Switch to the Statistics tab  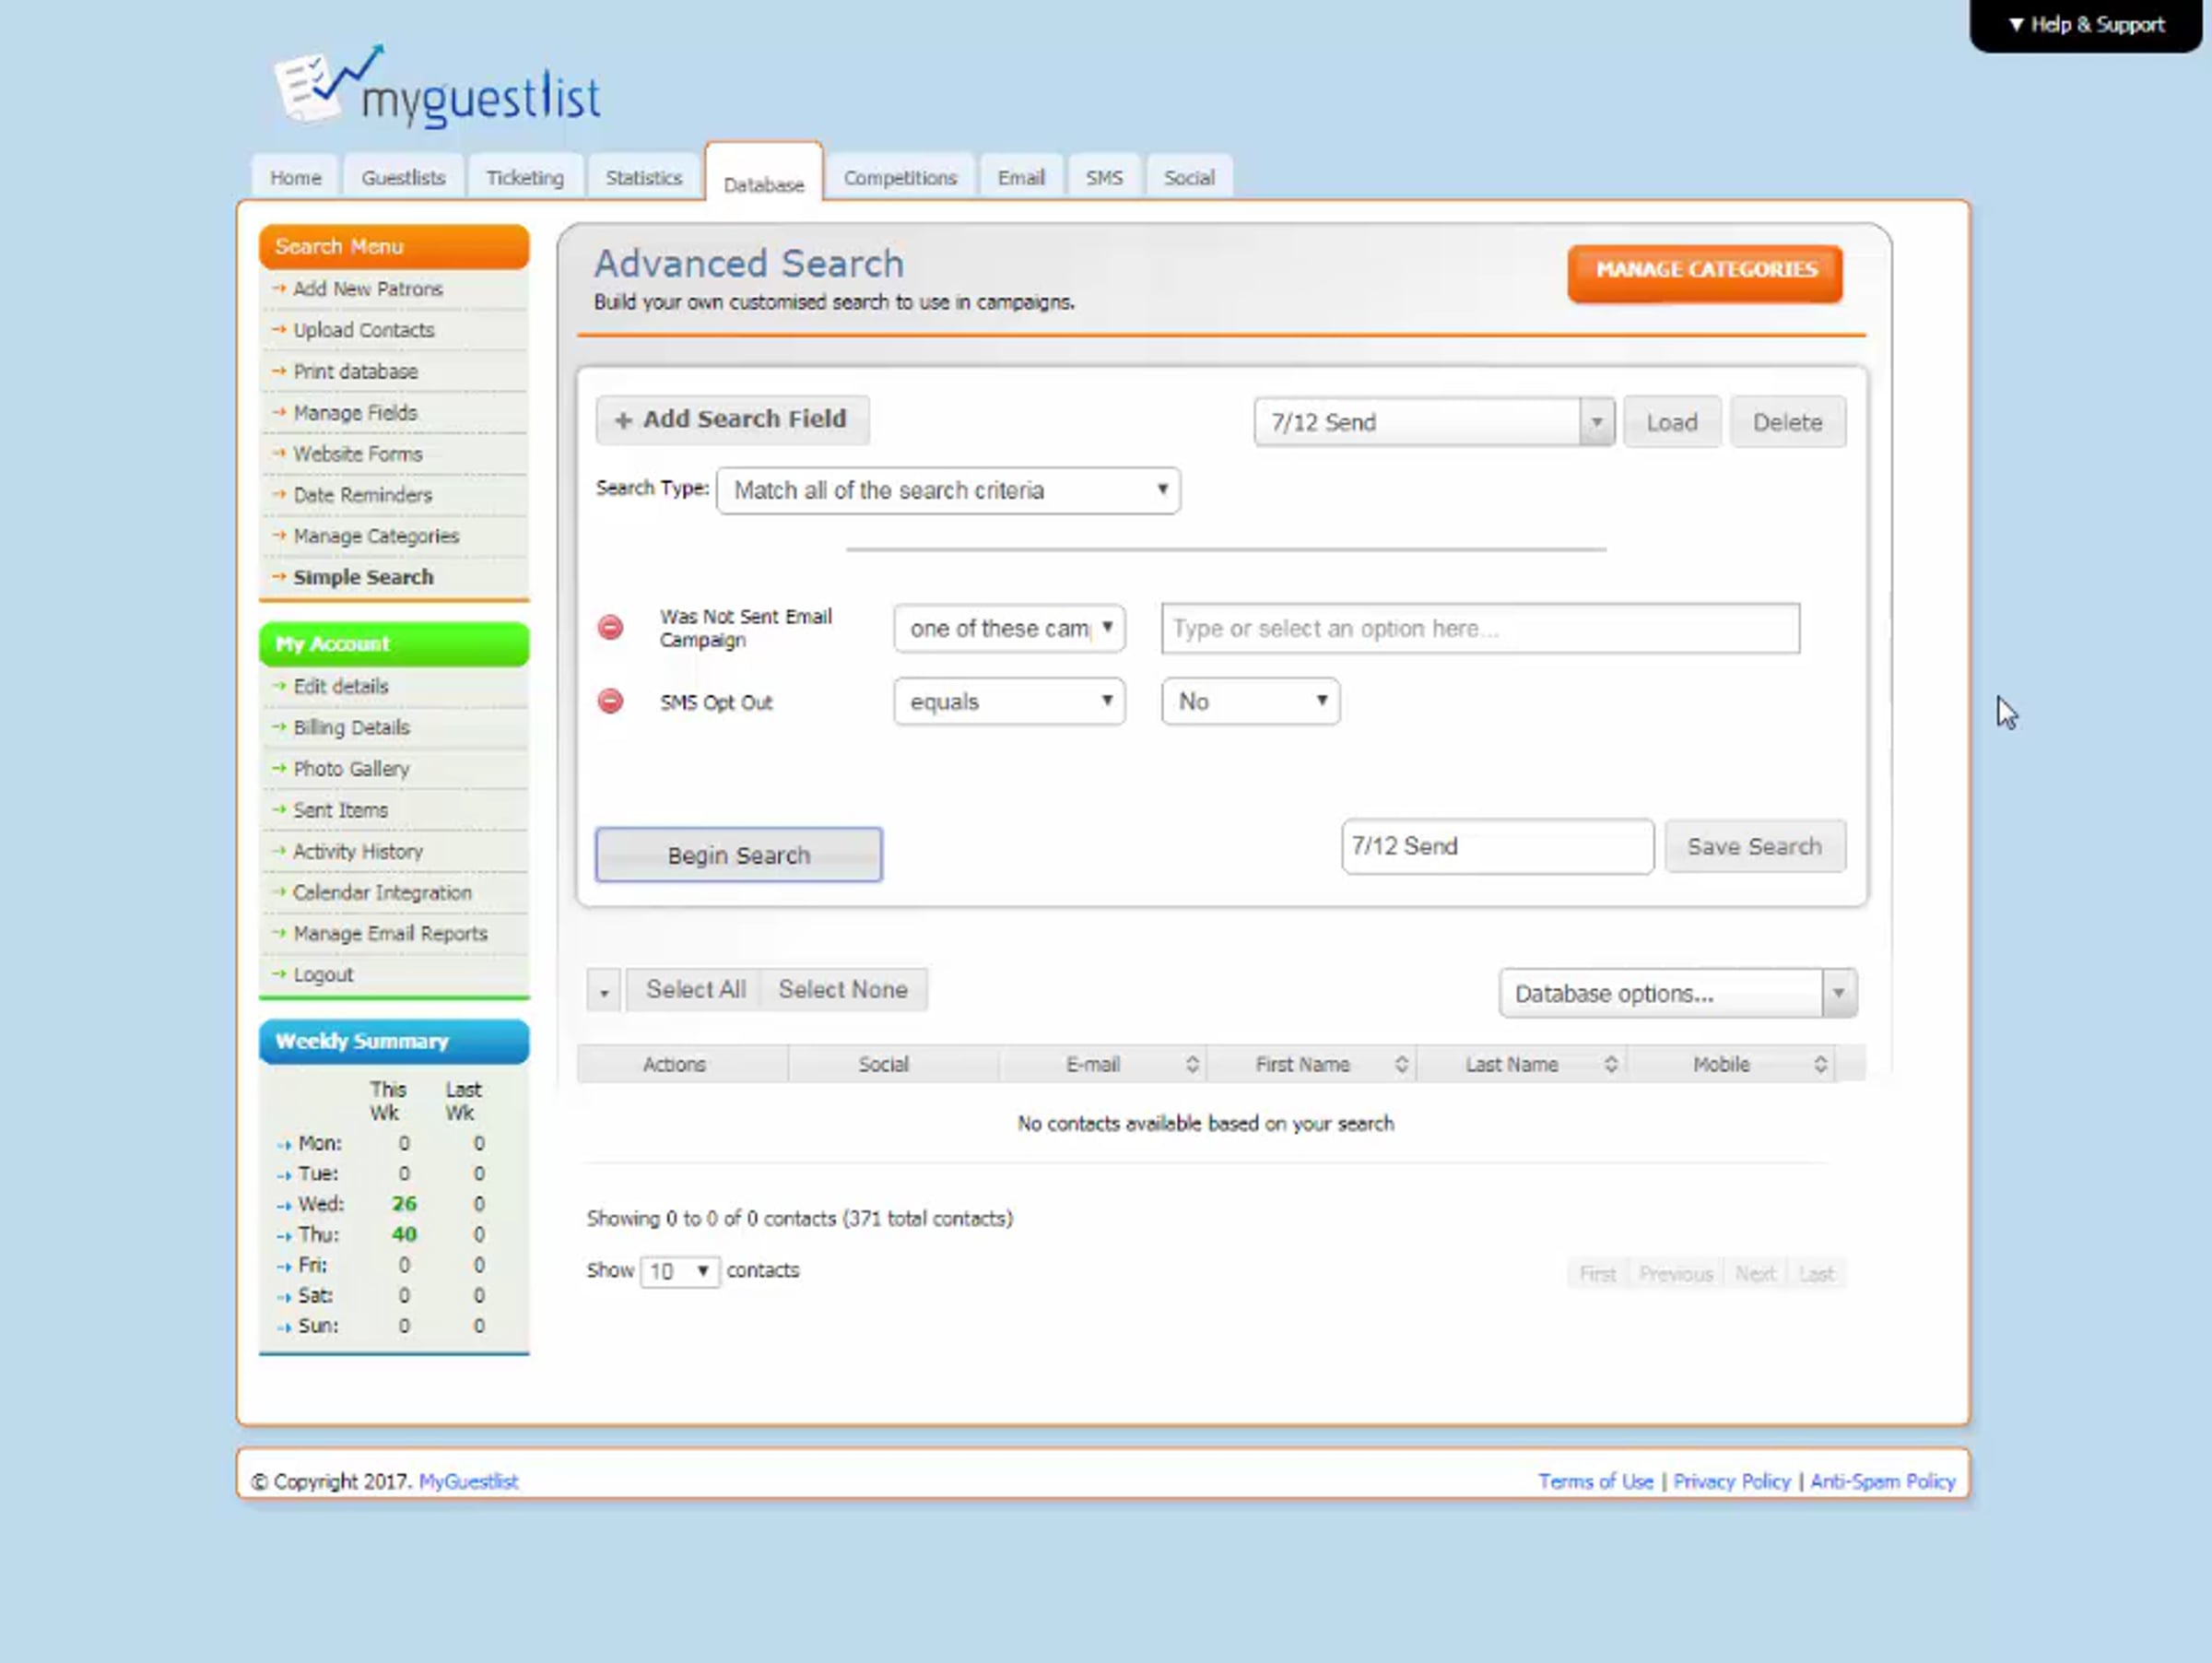(x=643, y=178)
